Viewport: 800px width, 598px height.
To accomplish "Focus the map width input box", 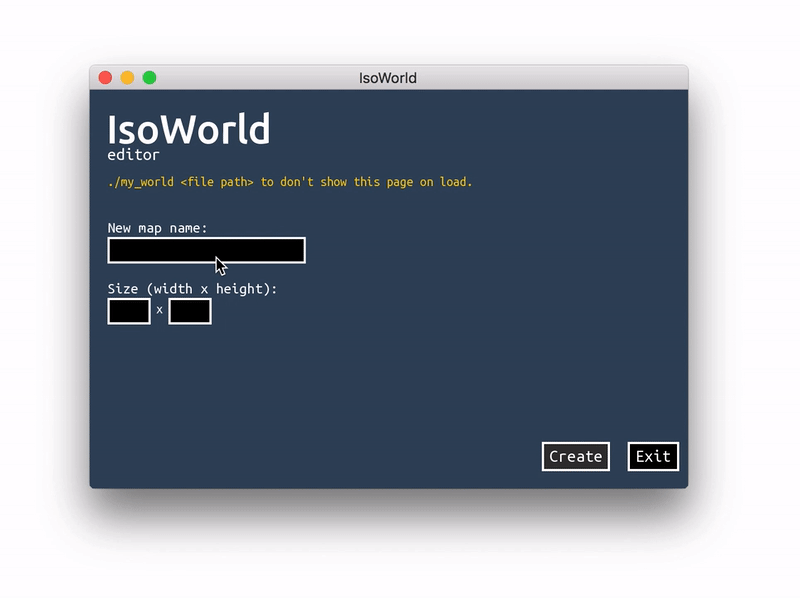I will tap(129, 311).
